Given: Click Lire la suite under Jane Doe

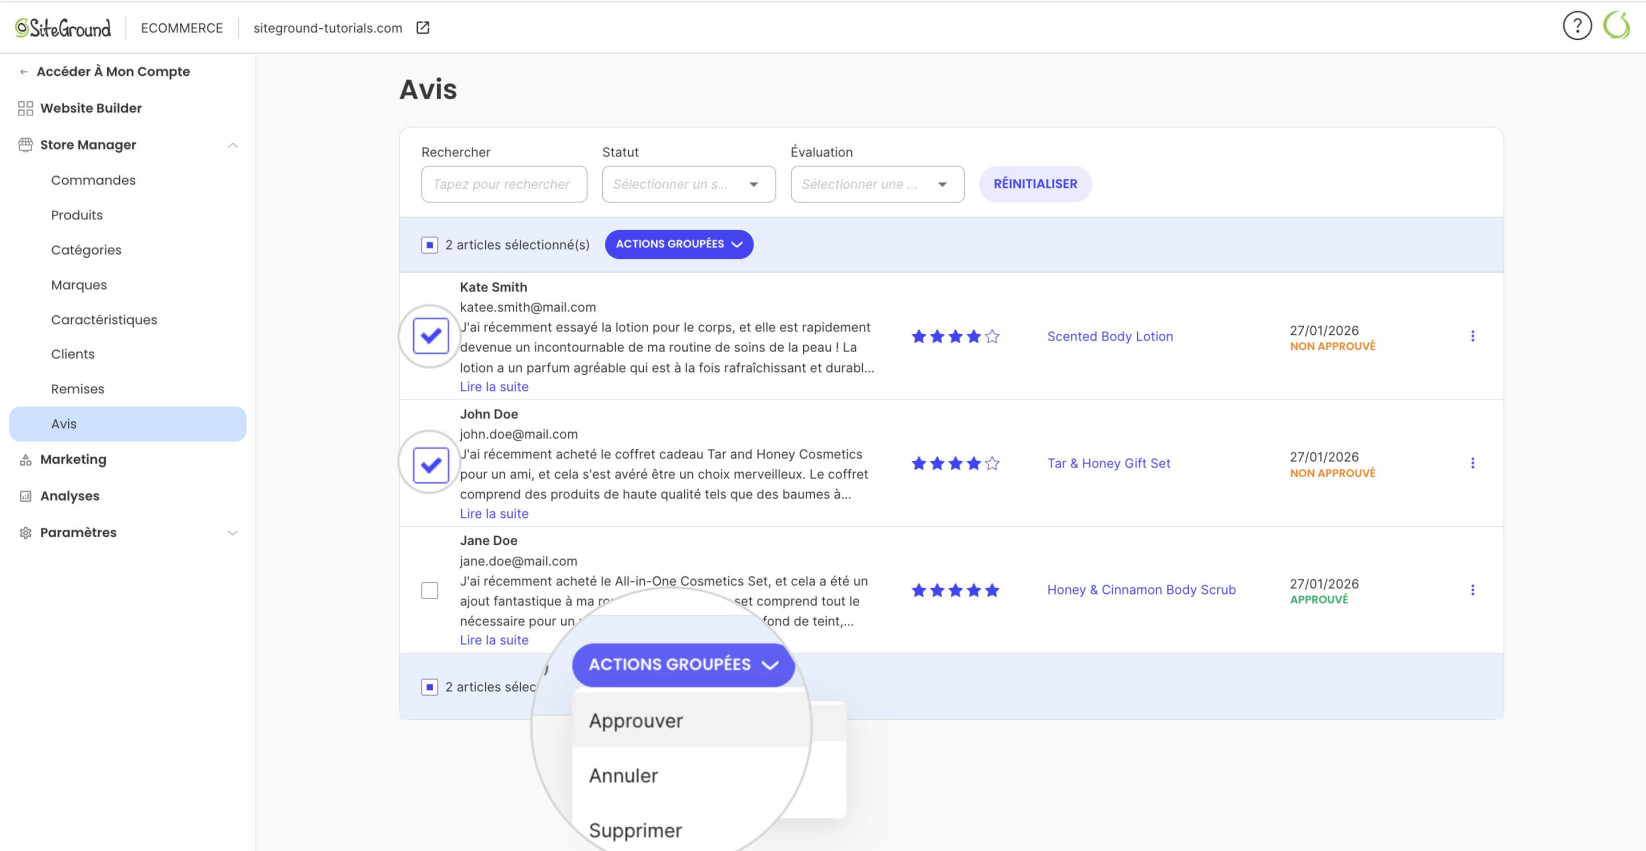Looking at the screenshot, I should coord(494,640).
